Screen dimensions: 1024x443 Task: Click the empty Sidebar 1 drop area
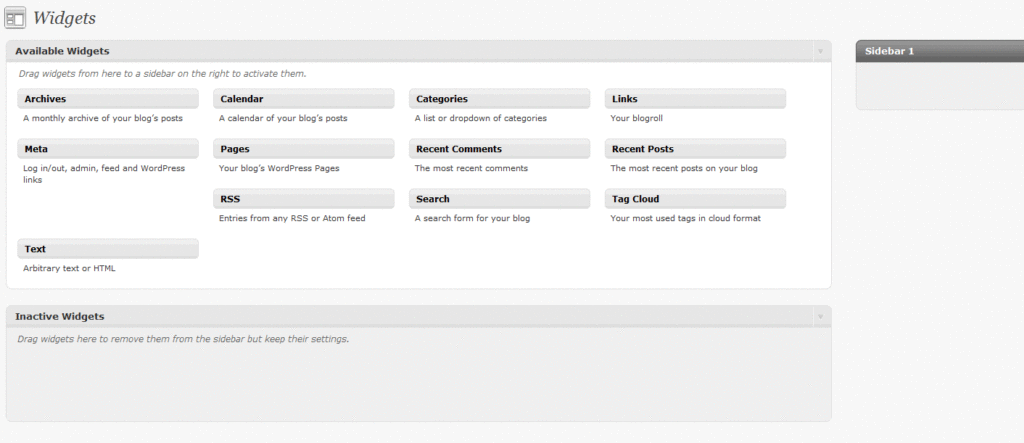click(x=940, y=86)
